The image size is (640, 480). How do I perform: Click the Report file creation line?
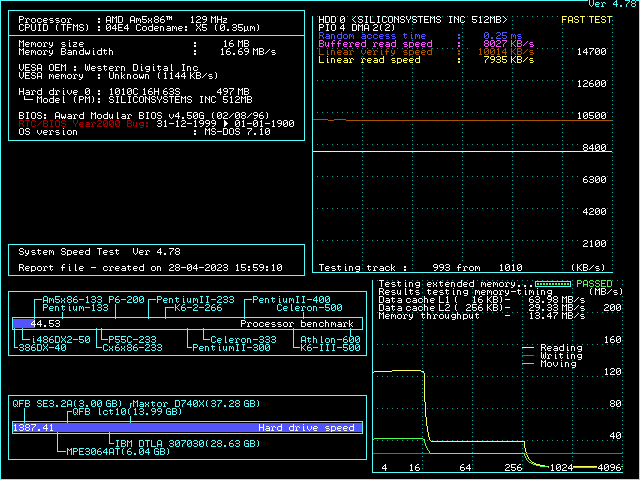coord(150,268)
